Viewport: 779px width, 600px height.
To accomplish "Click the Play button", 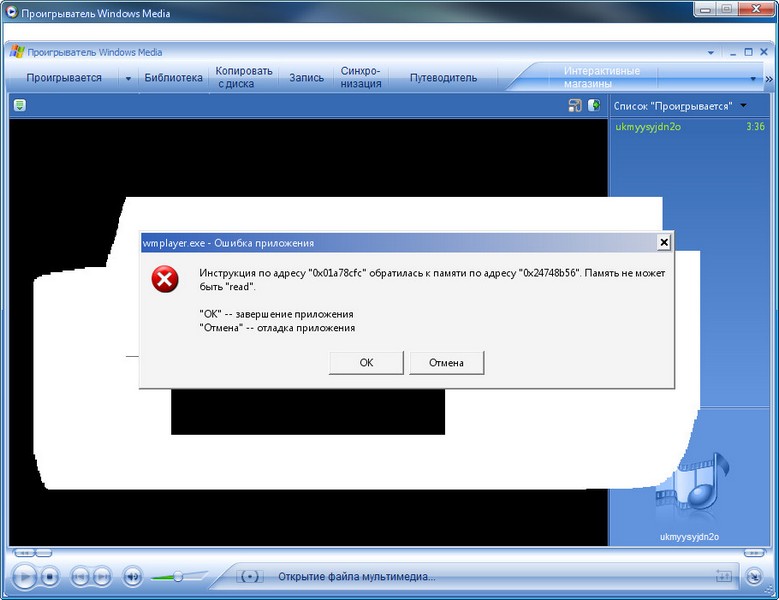I will coord(24,577).
